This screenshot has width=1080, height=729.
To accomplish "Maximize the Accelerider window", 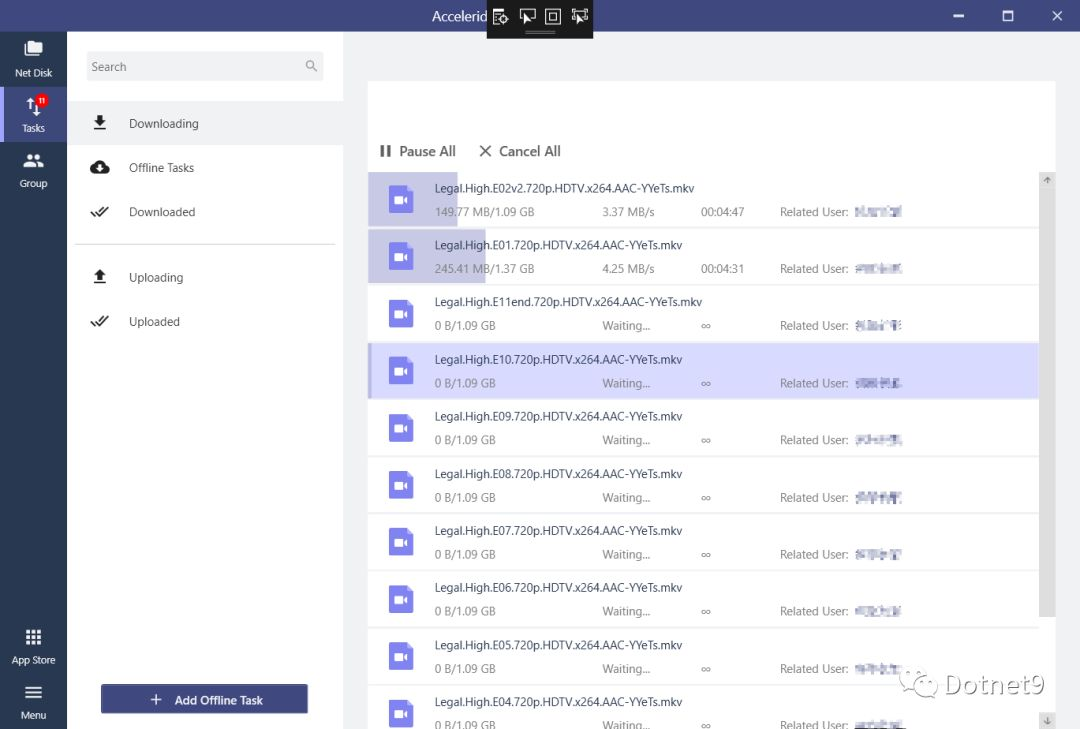I will [1008, 16].
